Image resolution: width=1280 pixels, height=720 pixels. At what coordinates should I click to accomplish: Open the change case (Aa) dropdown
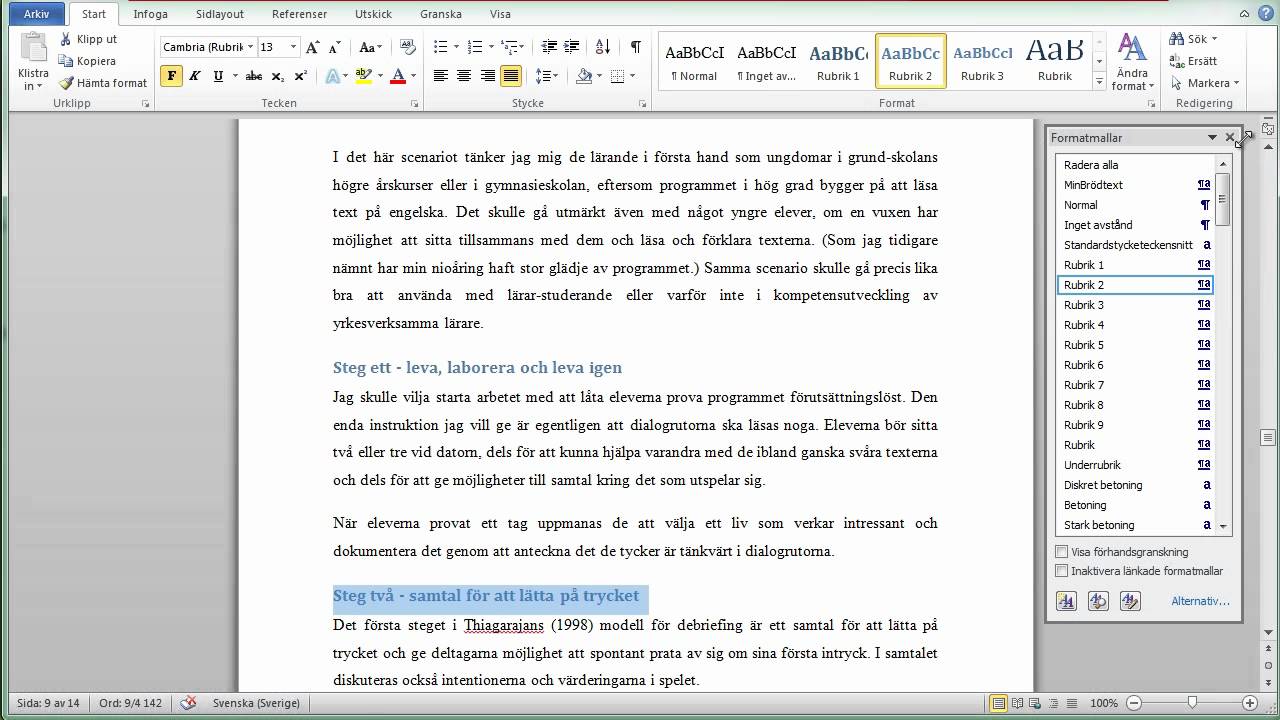[371, 47]
